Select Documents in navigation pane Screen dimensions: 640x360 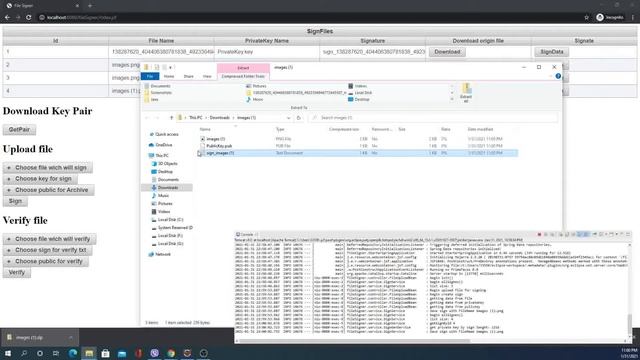[x=168, y=180]
